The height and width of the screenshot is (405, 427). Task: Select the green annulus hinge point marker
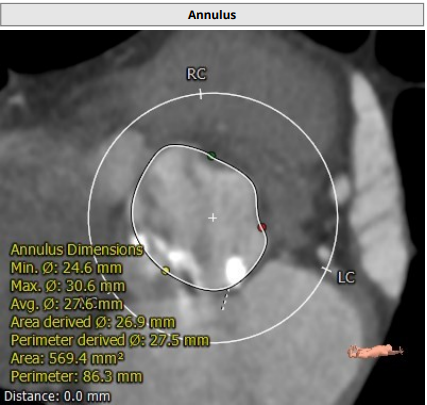tap(211, 156)
